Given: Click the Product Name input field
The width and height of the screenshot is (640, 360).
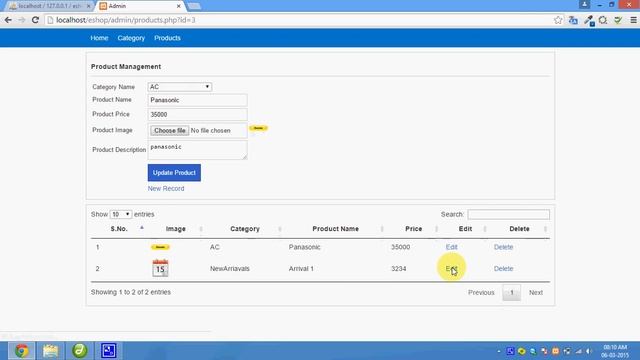Looking at the screenshot, I should [x=197, y=100].
